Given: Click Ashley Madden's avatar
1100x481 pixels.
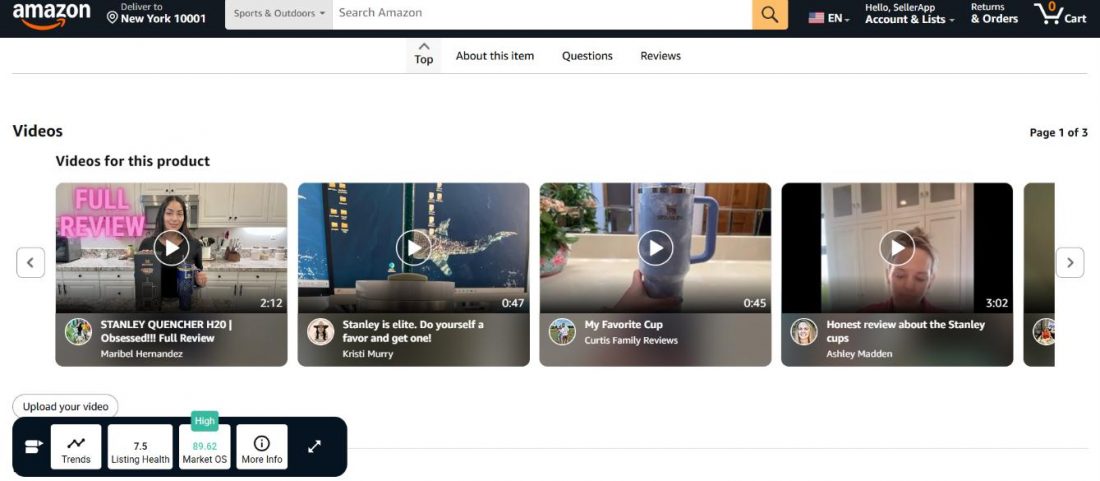Looking at the screenshot, I should tap(805, 332).
